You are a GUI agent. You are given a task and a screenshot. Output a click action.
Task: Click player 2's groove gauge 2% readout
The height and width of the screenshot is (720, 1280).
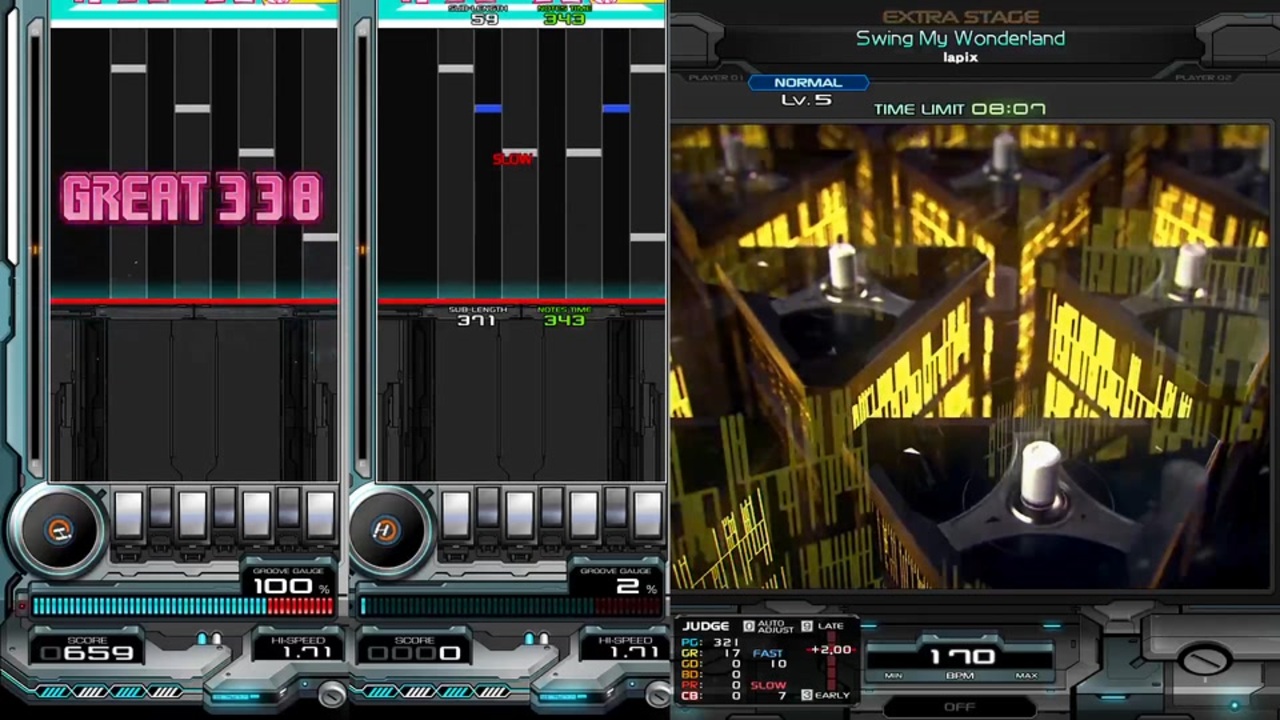[636, 586]
